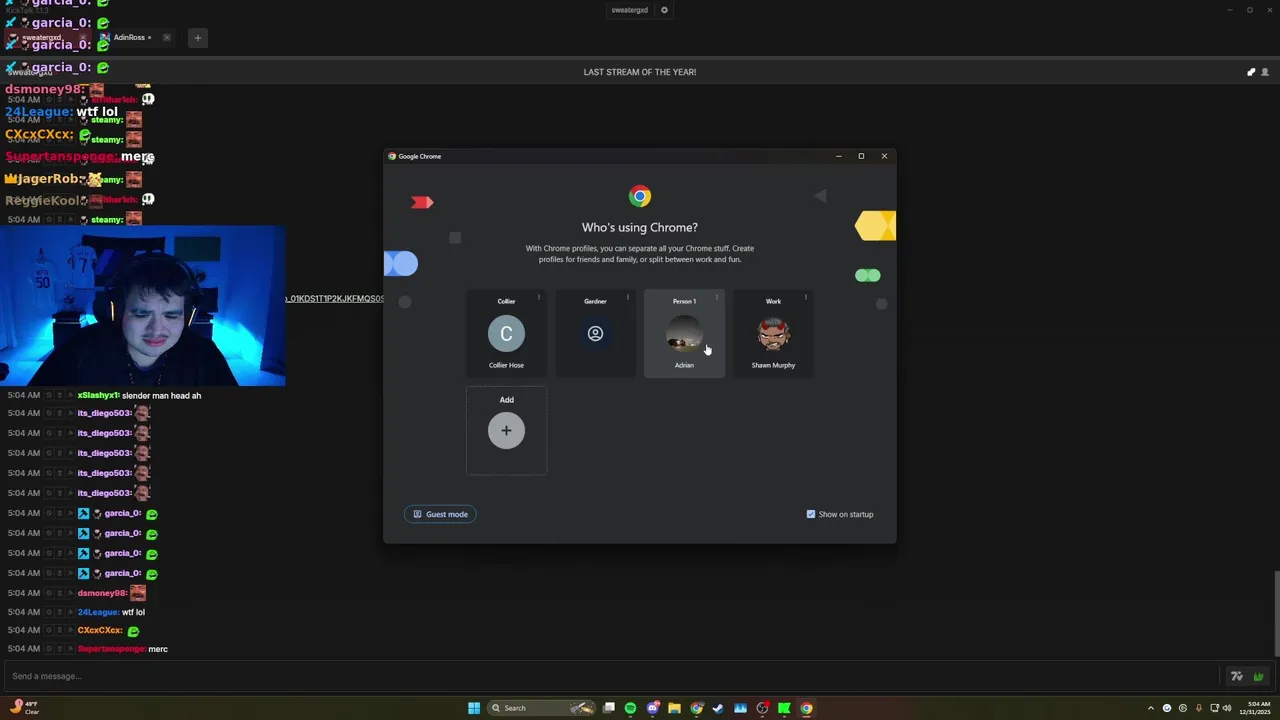Click username 24League in chat list
The height and width of the screenshot is (720, 1280).
click(x=98, y=612)
